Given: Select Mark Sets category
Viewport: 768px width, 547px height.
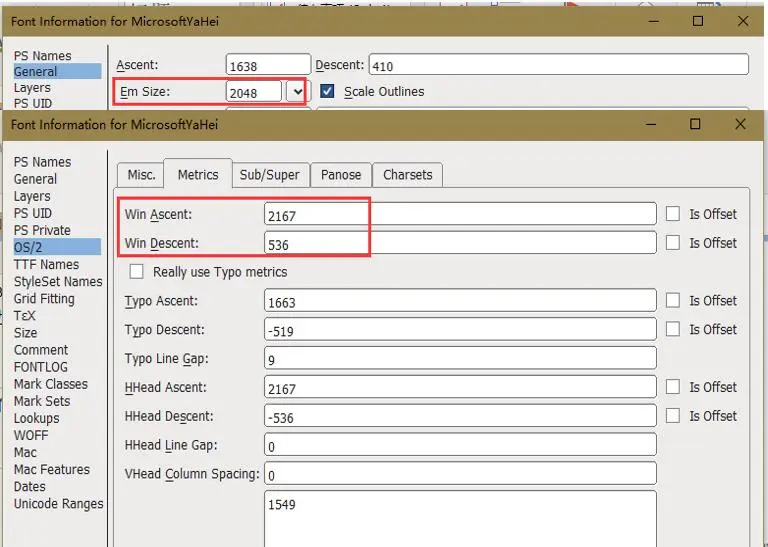Looking at the screenshot, I should 42,401.
